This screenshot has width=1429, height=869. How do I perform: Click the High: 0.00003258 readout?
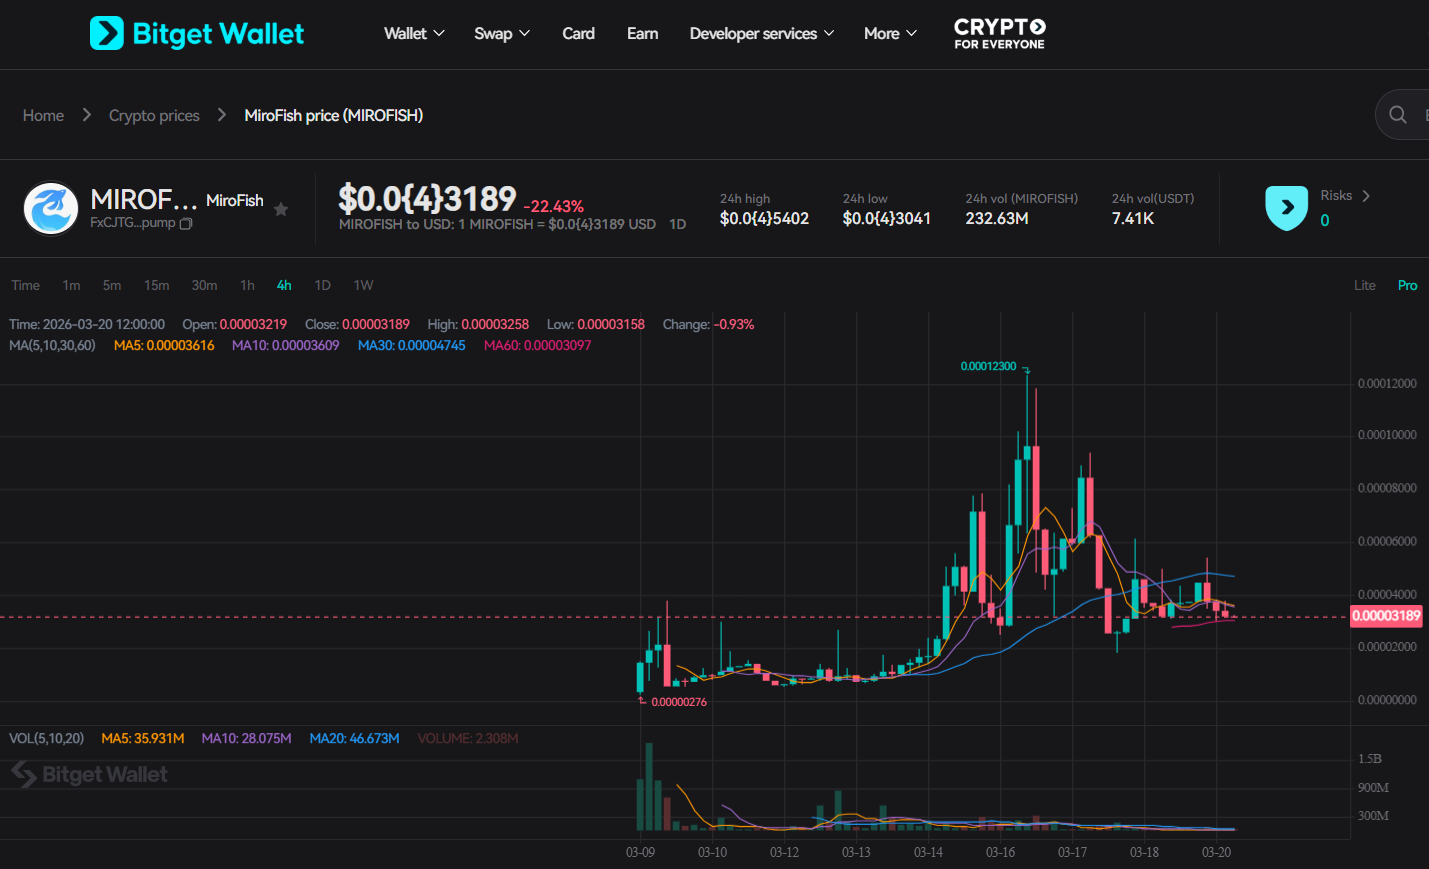click(x=478, y=324)
